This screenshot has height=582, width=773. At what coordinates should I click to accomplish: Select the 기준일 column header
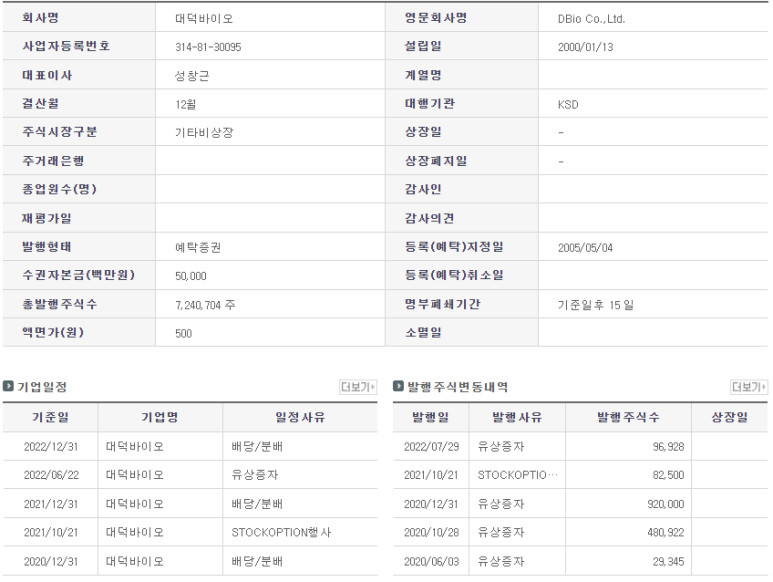point(50,417)
